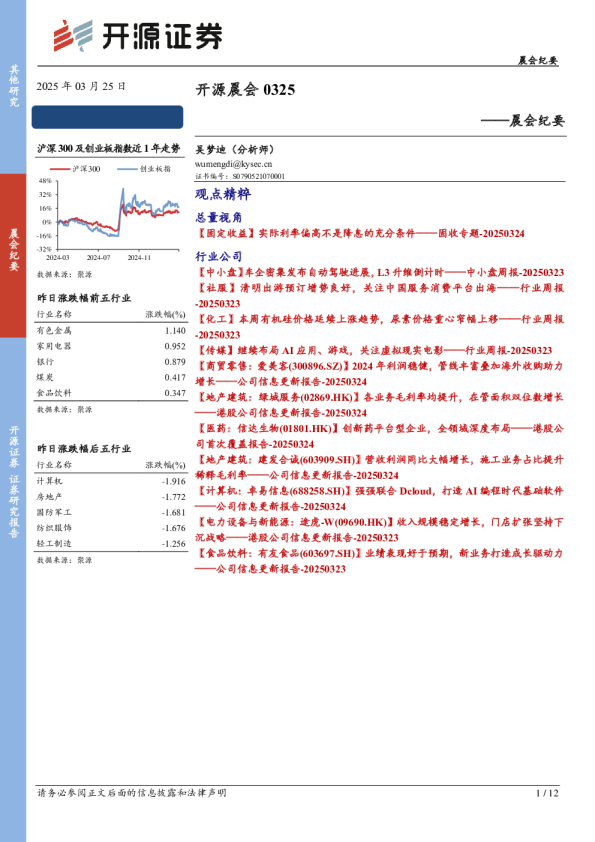Open the 中小盘周报-20250323 report link
This screenshot has width=595, height=842.
tap(380, 272)
